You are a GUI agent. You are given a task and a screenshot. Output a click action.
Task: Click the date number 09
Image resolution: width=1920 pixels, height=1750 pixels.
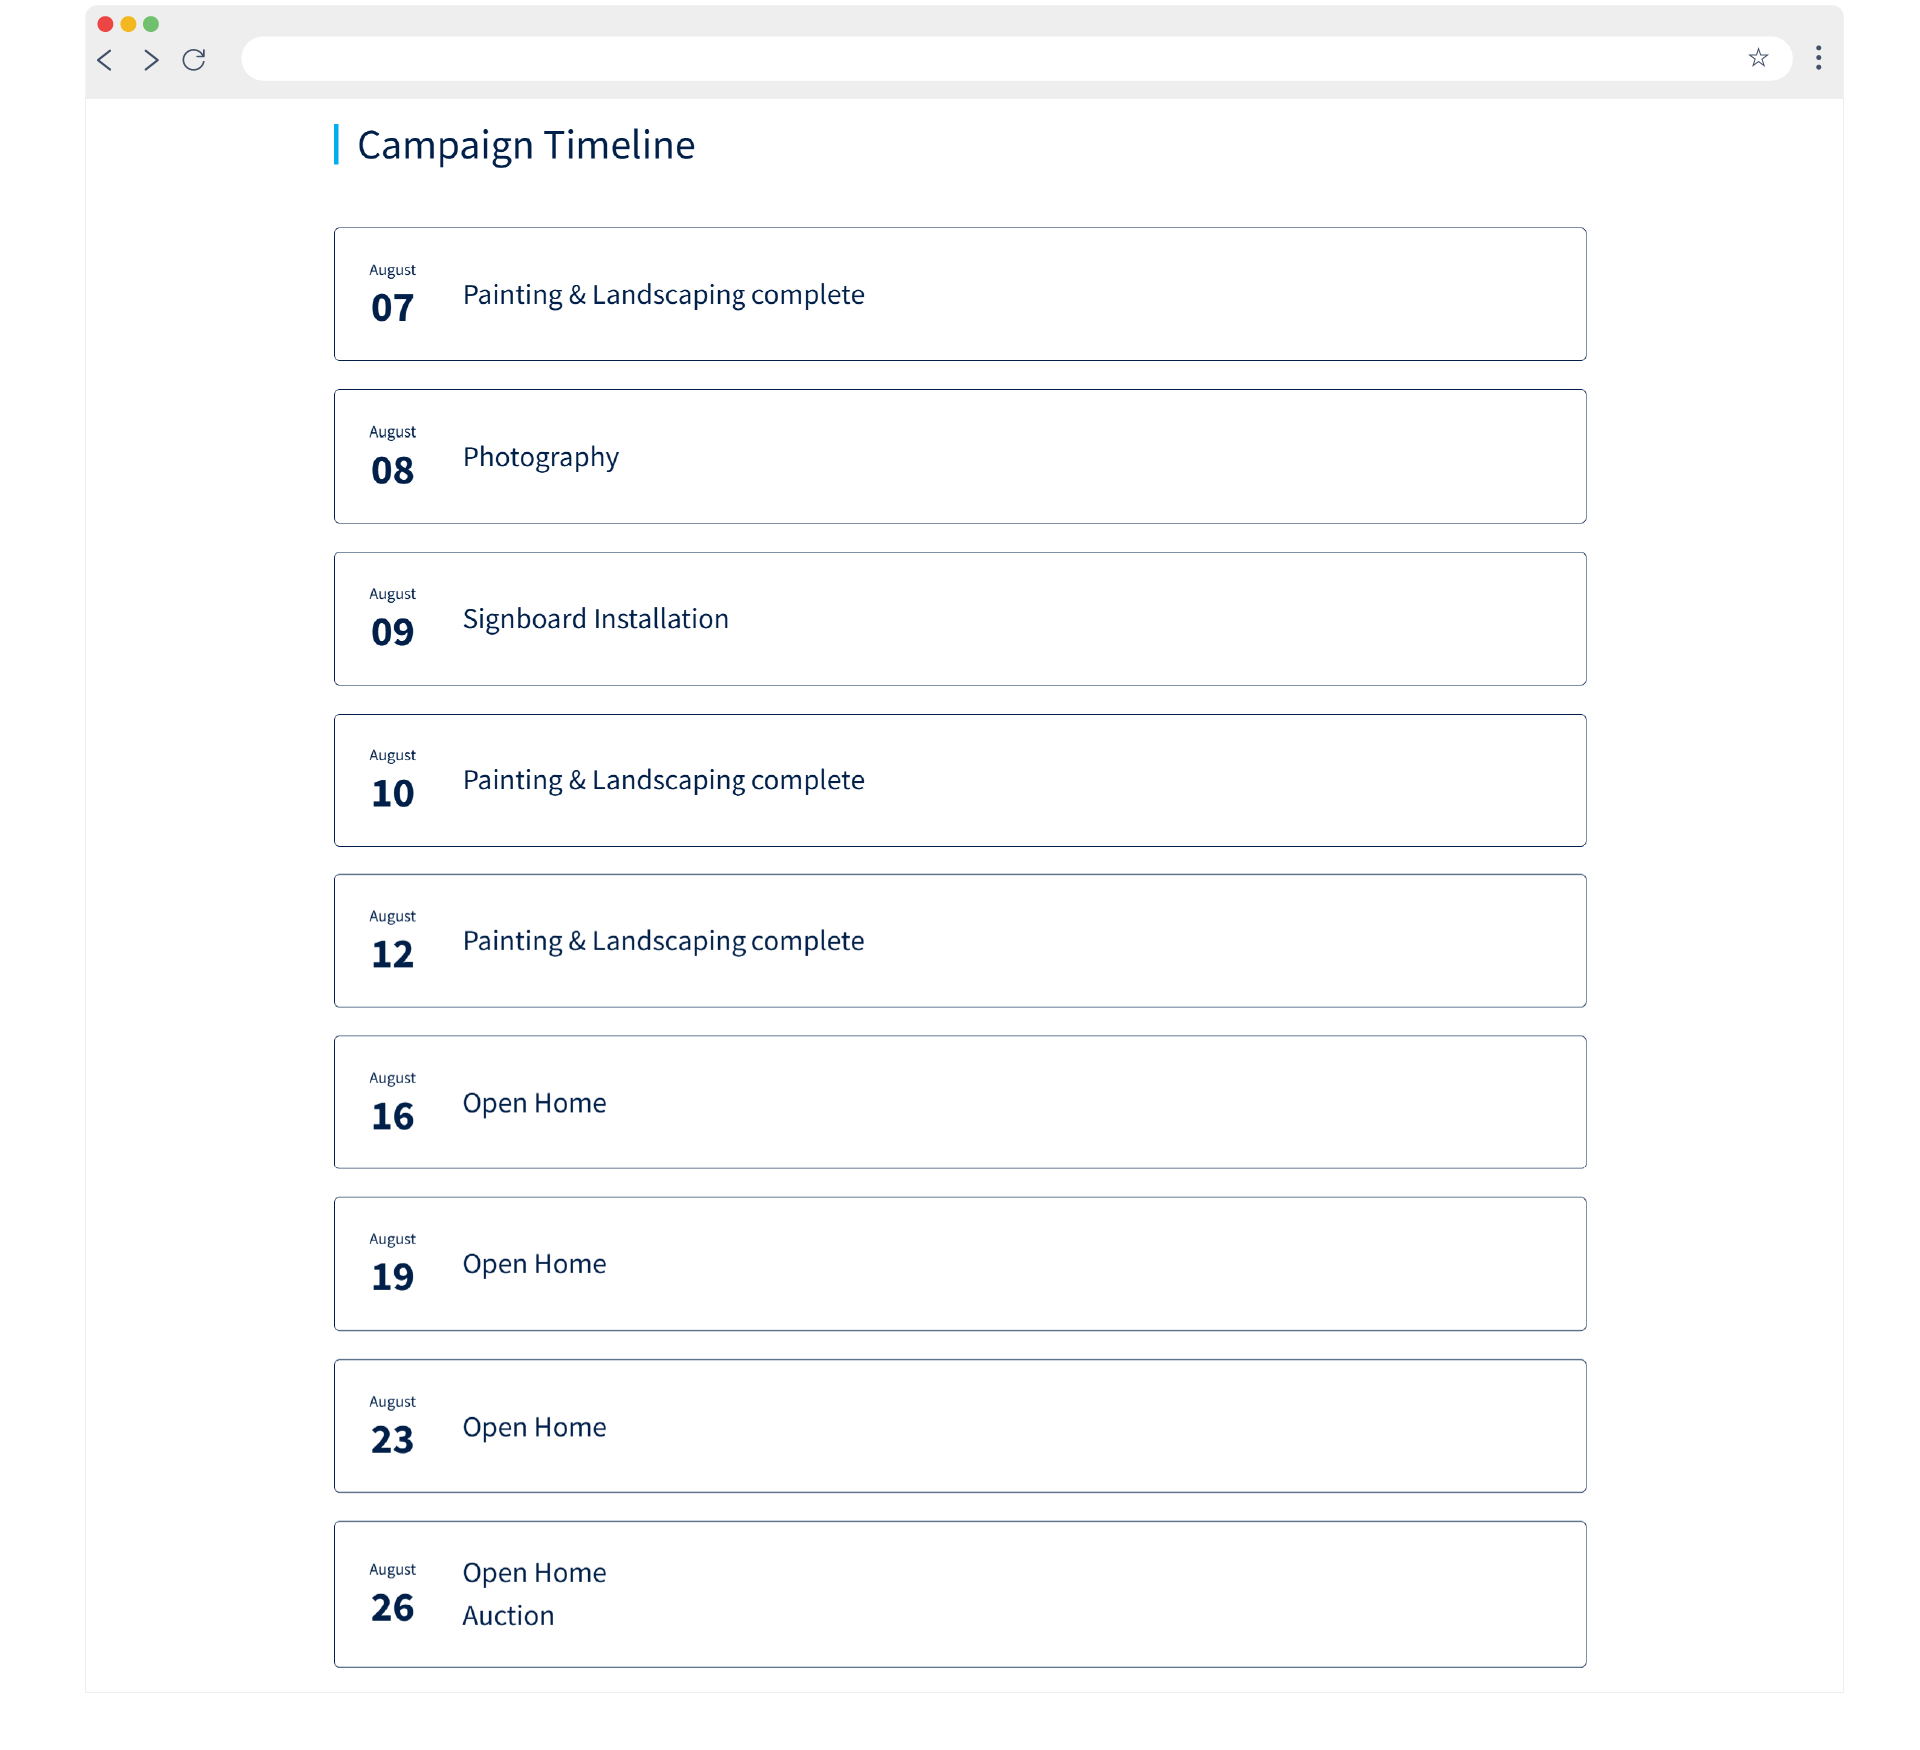click(392, 632)
